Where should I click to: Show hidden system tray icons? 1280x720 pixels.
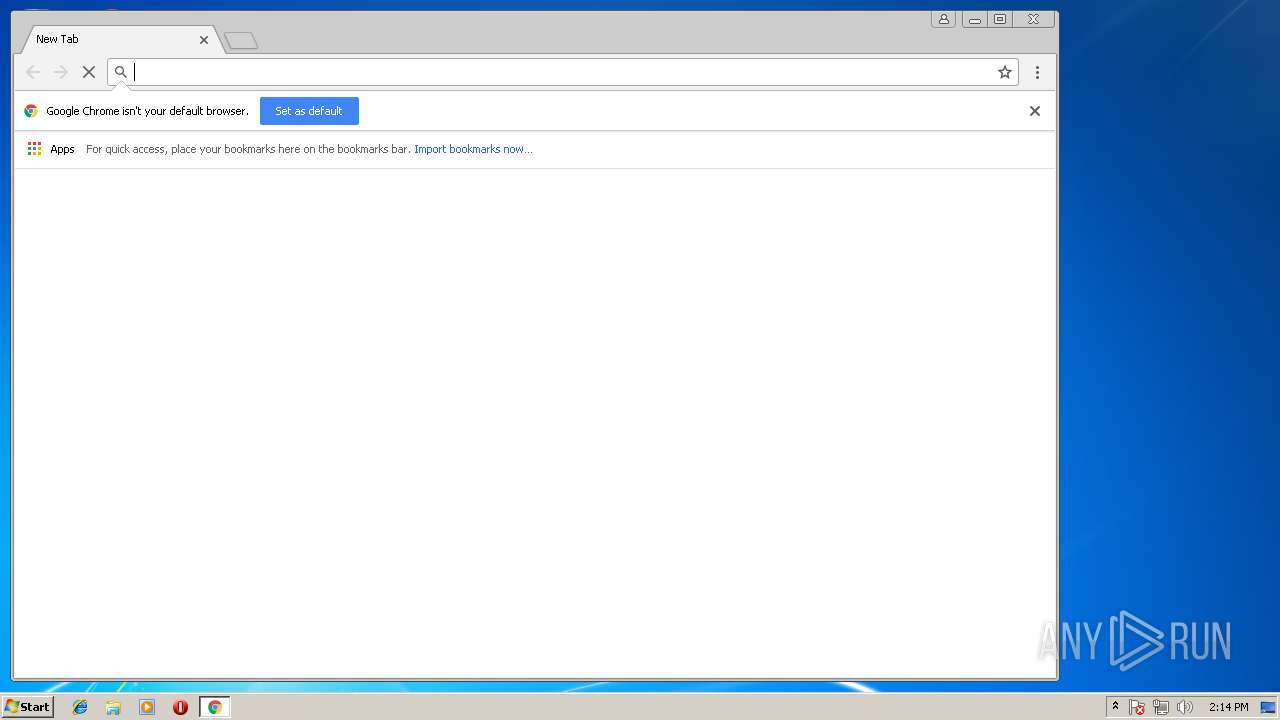(x=1115, y=707)
